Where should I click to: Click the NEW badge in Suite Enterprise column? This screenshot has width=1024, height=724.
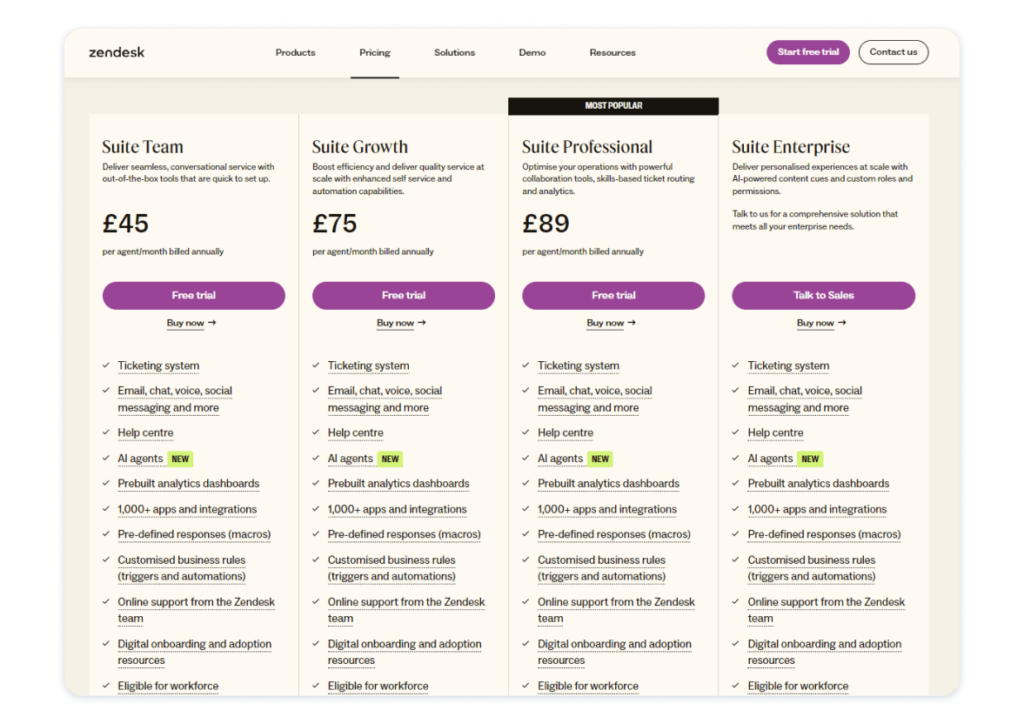click(x=810, y=459)
